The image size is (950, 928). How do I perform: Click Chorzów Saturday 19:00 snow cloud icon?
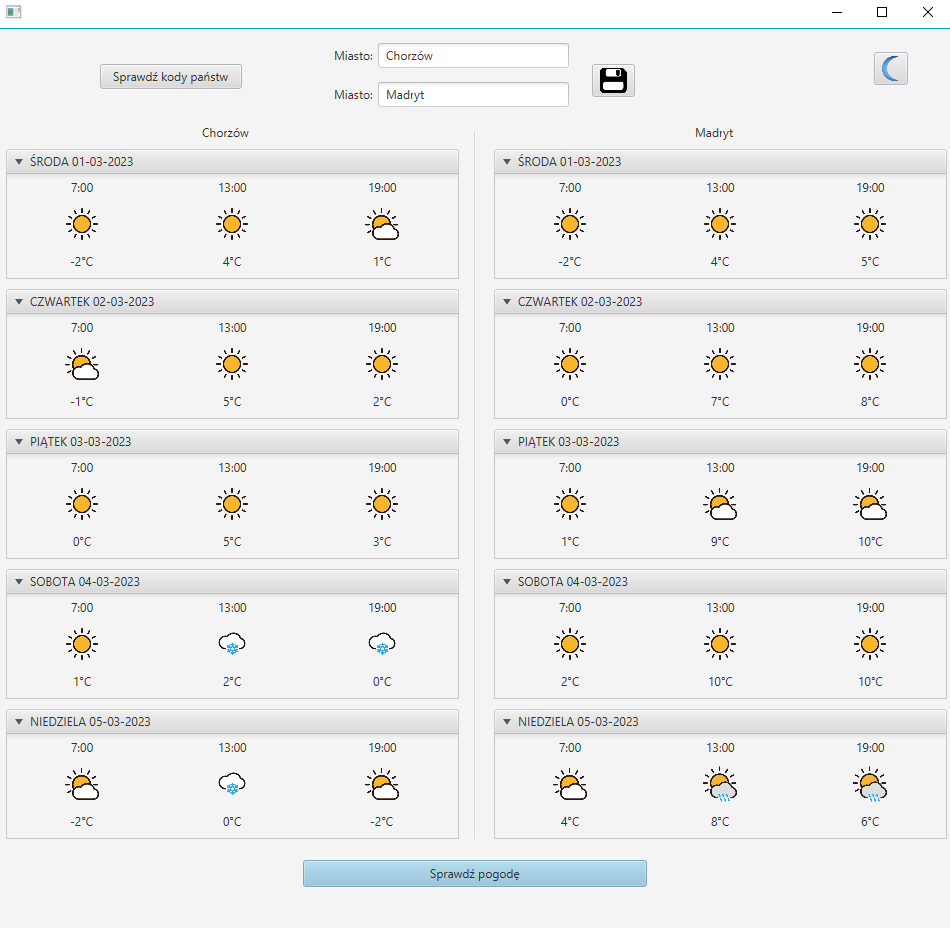coord(382,644)
